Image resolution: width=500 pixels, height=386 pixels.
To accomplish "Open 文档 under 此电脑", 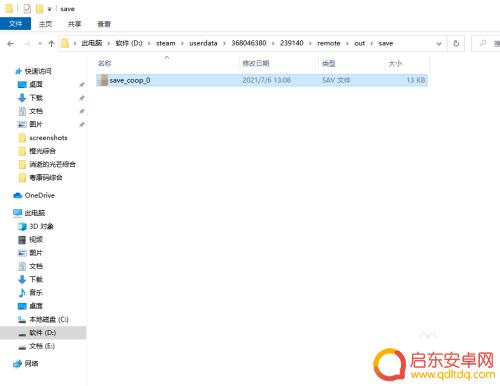I will click(x=36, y=266).
